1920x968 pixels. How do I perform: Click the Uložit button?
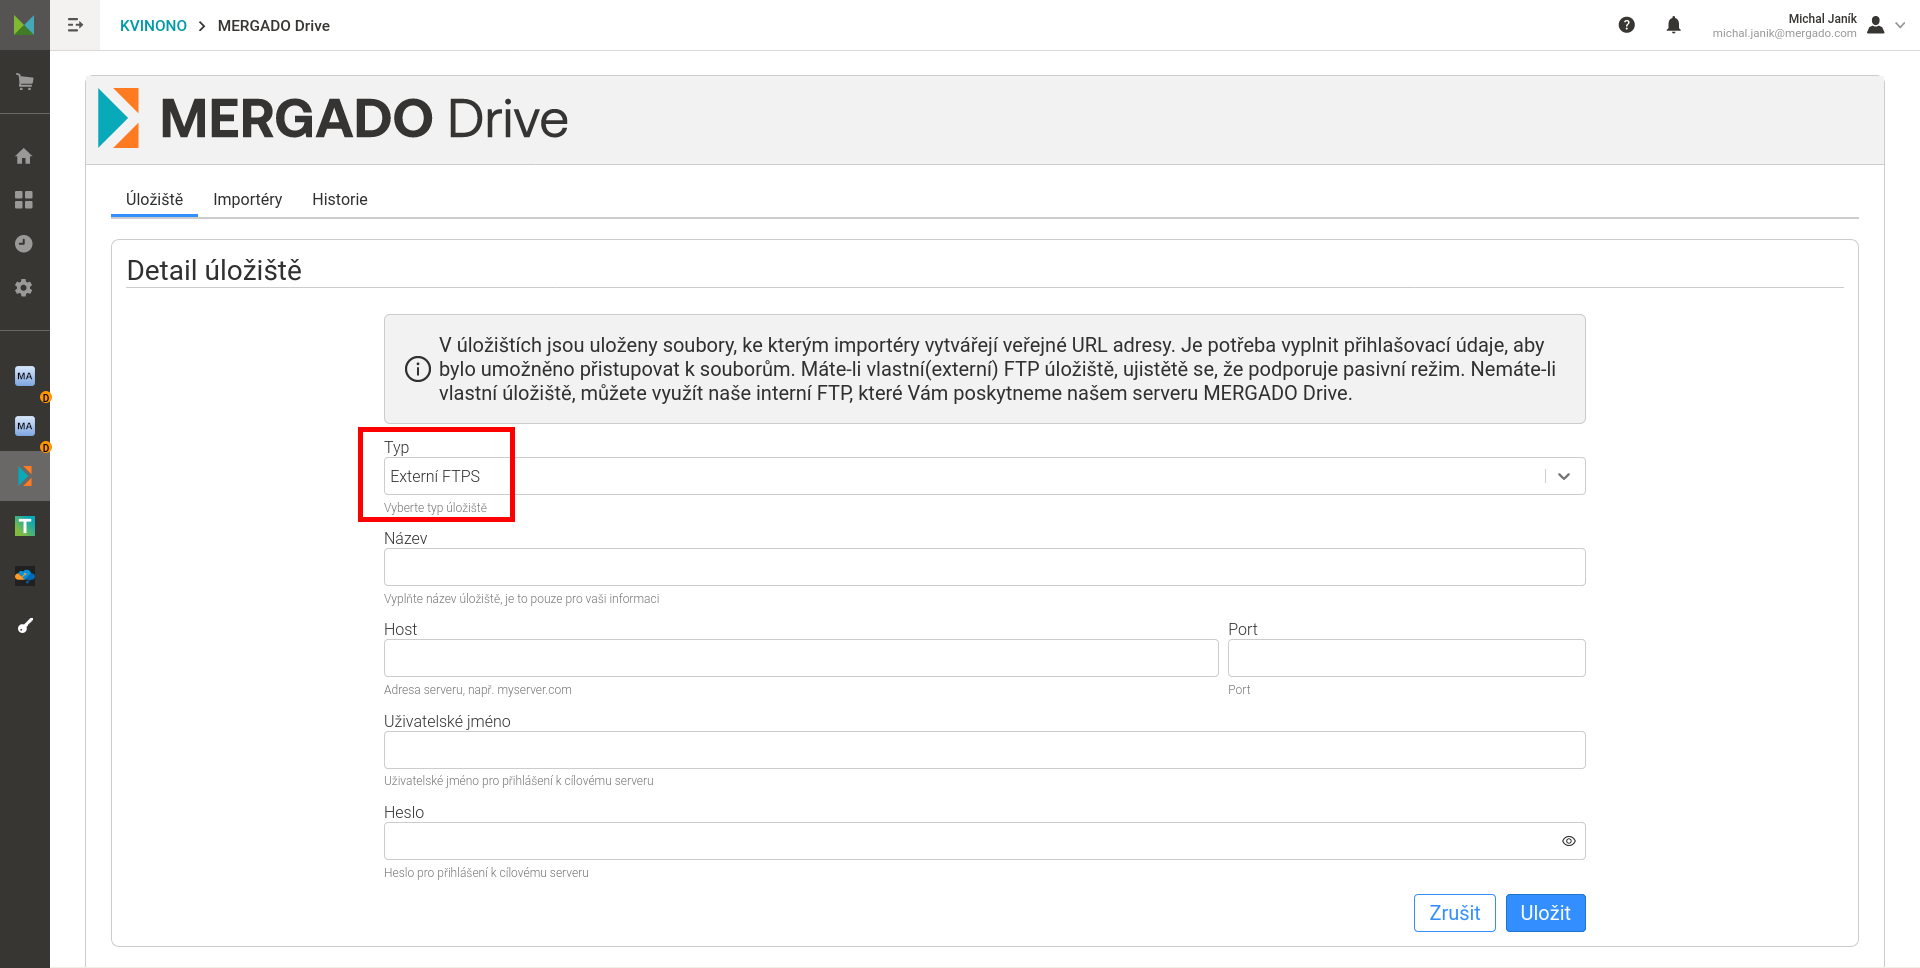[1546, 913]
